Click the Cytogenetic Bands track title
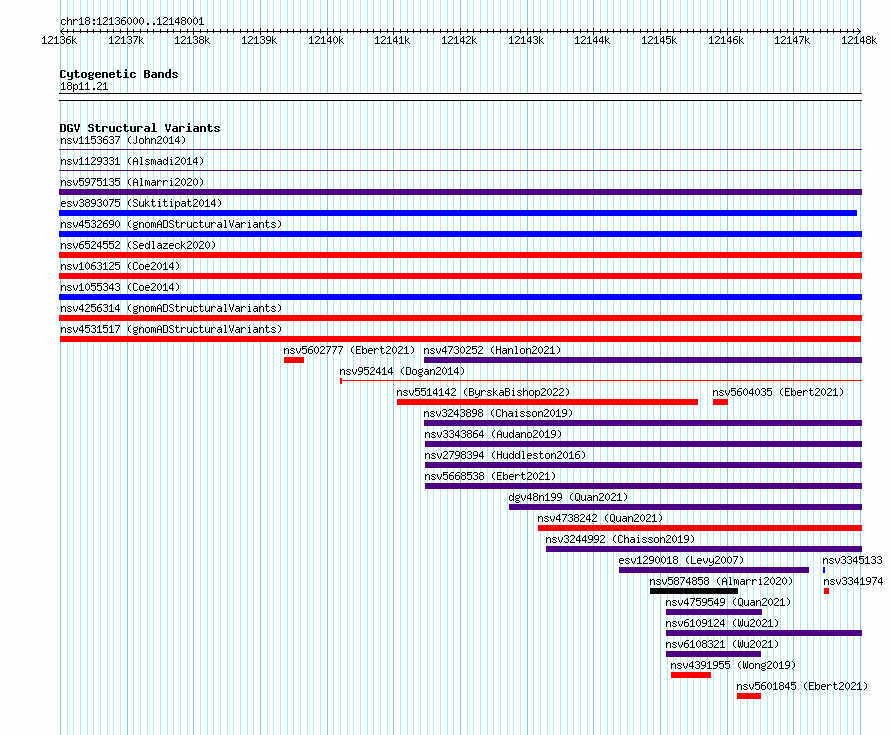Viewport: 890px width, 735px height. point(119,74)
